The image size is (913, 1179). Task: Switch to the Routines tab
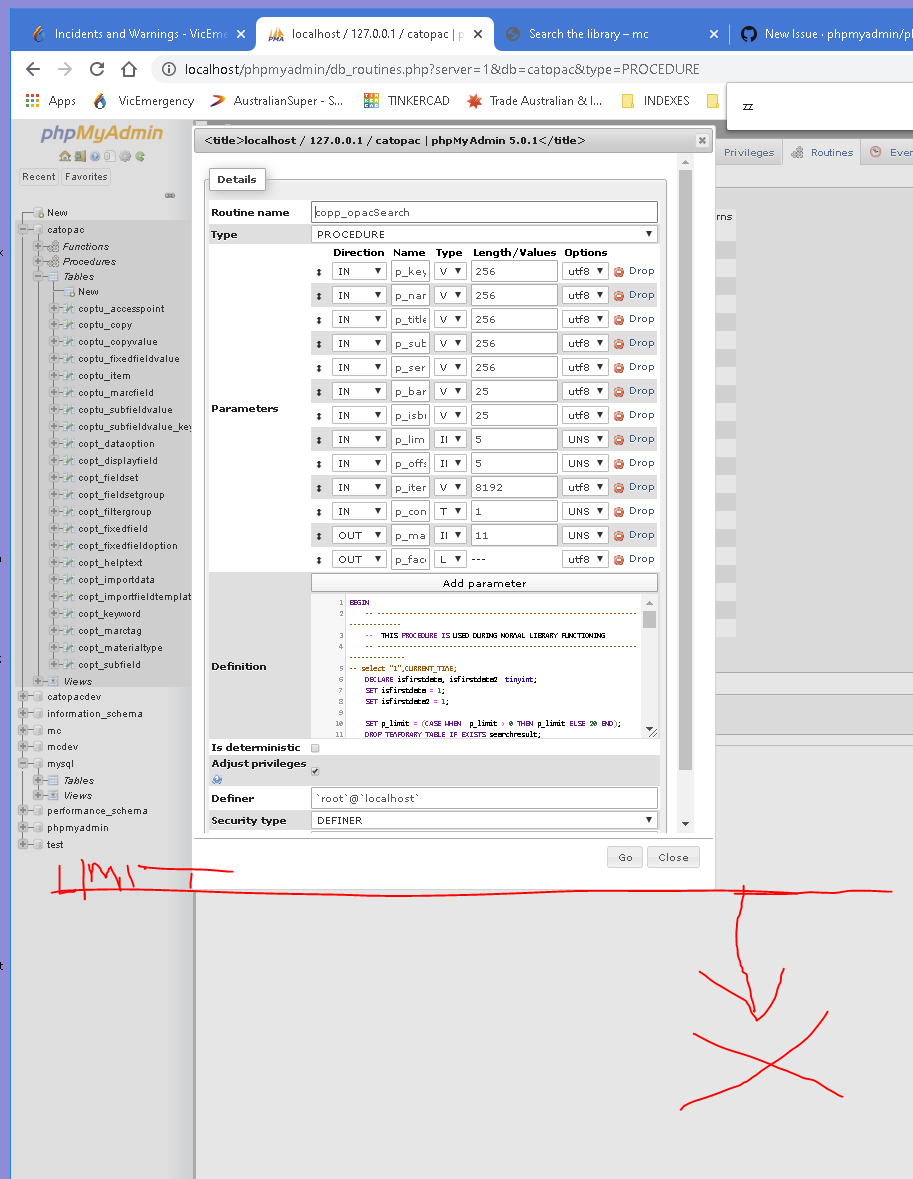coord(822,153)
